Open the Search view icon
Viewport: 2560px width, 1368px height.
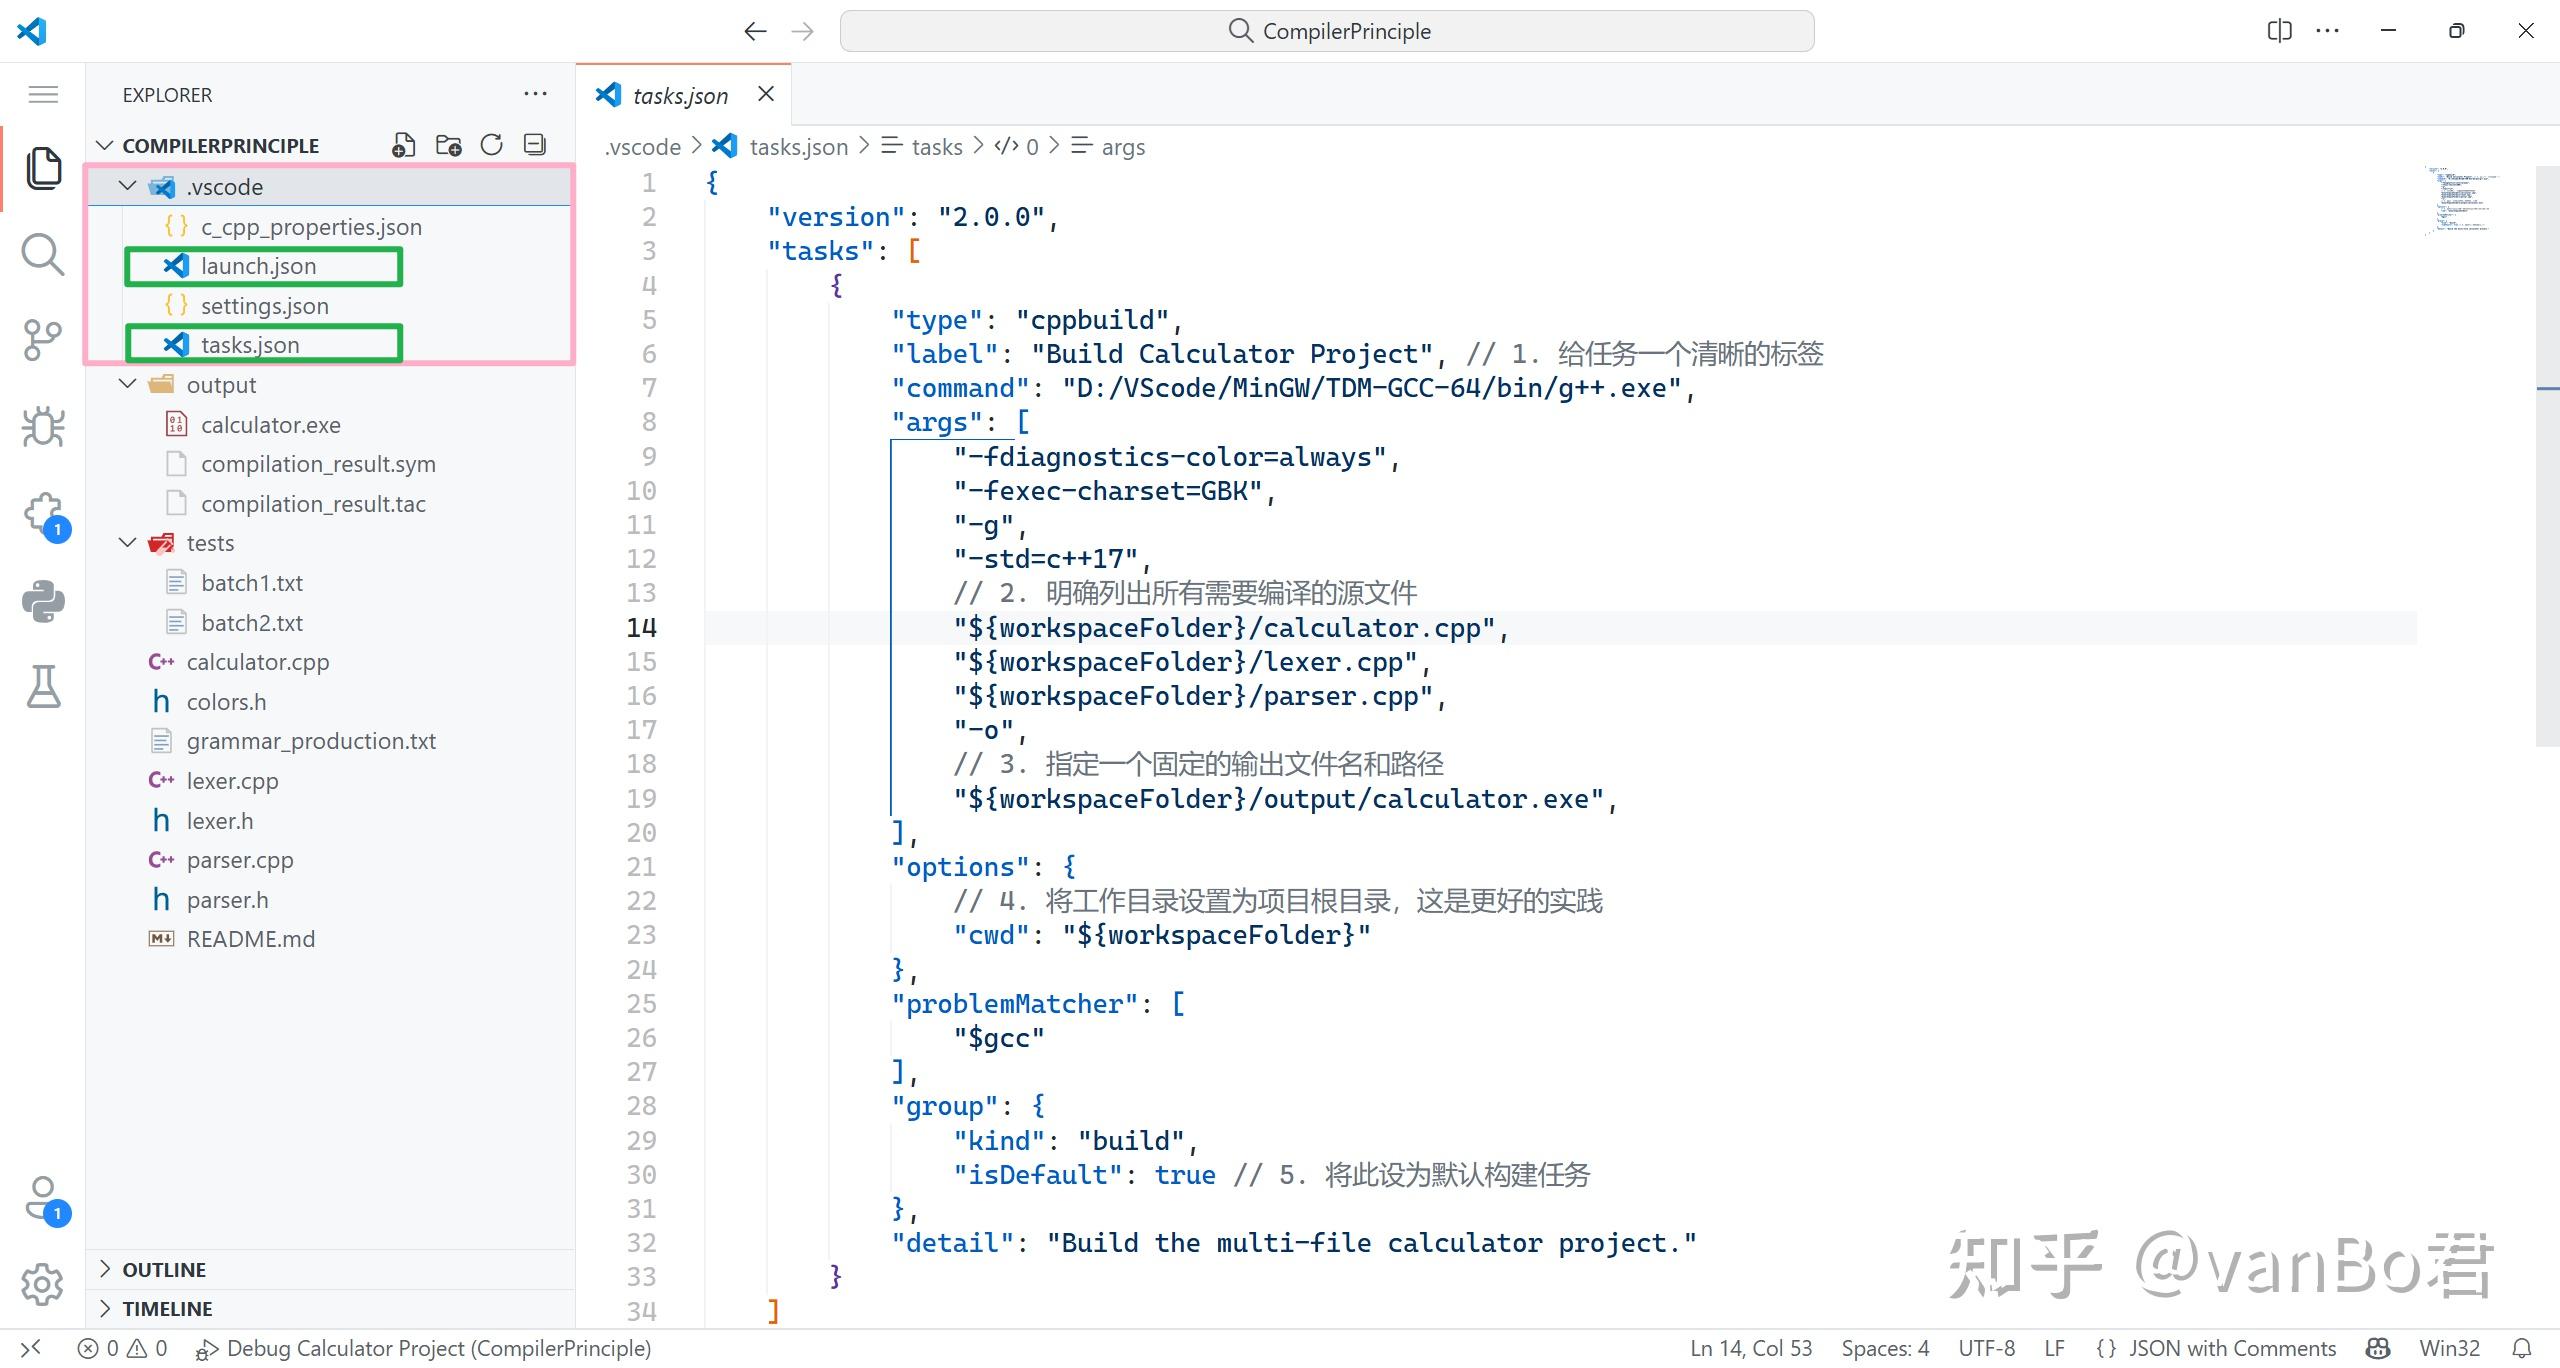pyautogui.click(x=42, y=254)
